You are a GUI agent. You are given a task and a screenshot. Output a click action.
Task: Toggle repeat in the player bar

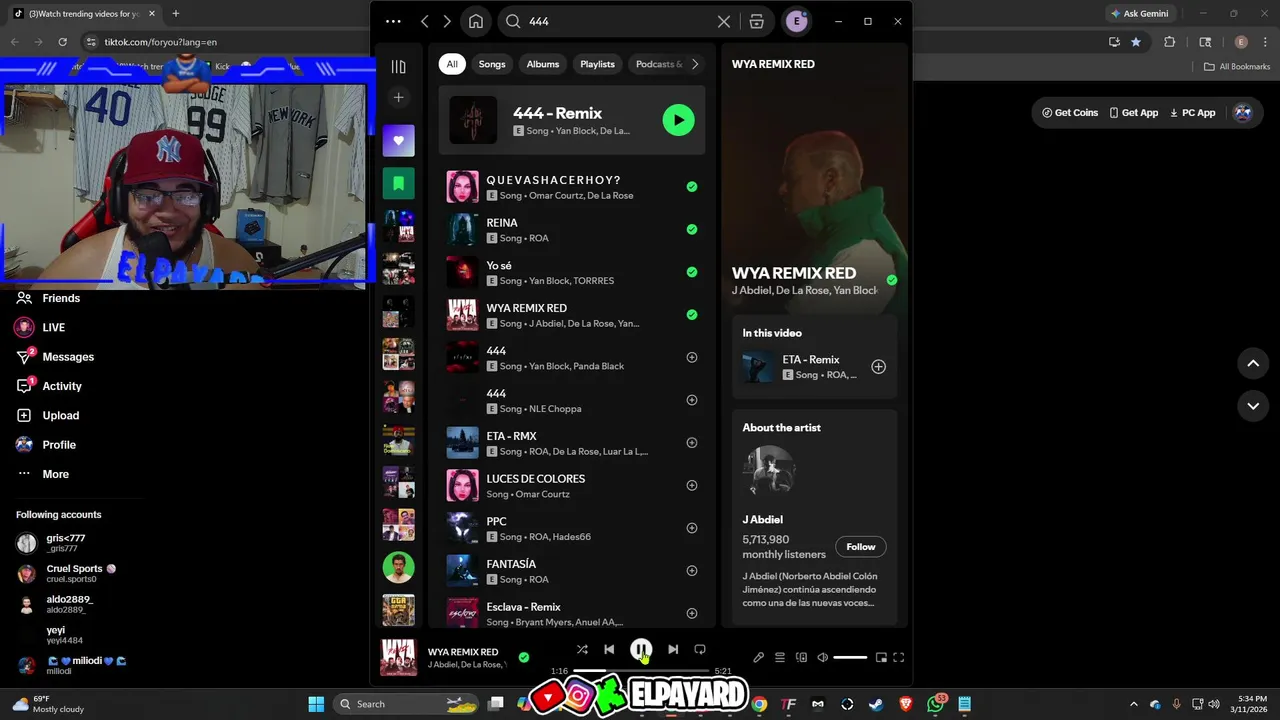700,650
